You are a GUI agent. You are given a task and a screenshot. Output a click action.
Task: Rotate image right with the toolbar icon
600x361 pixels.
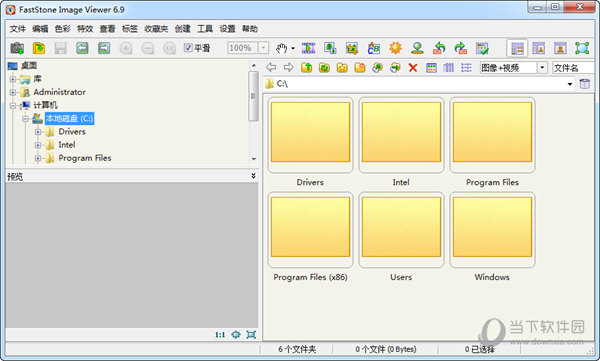[460, 48]
